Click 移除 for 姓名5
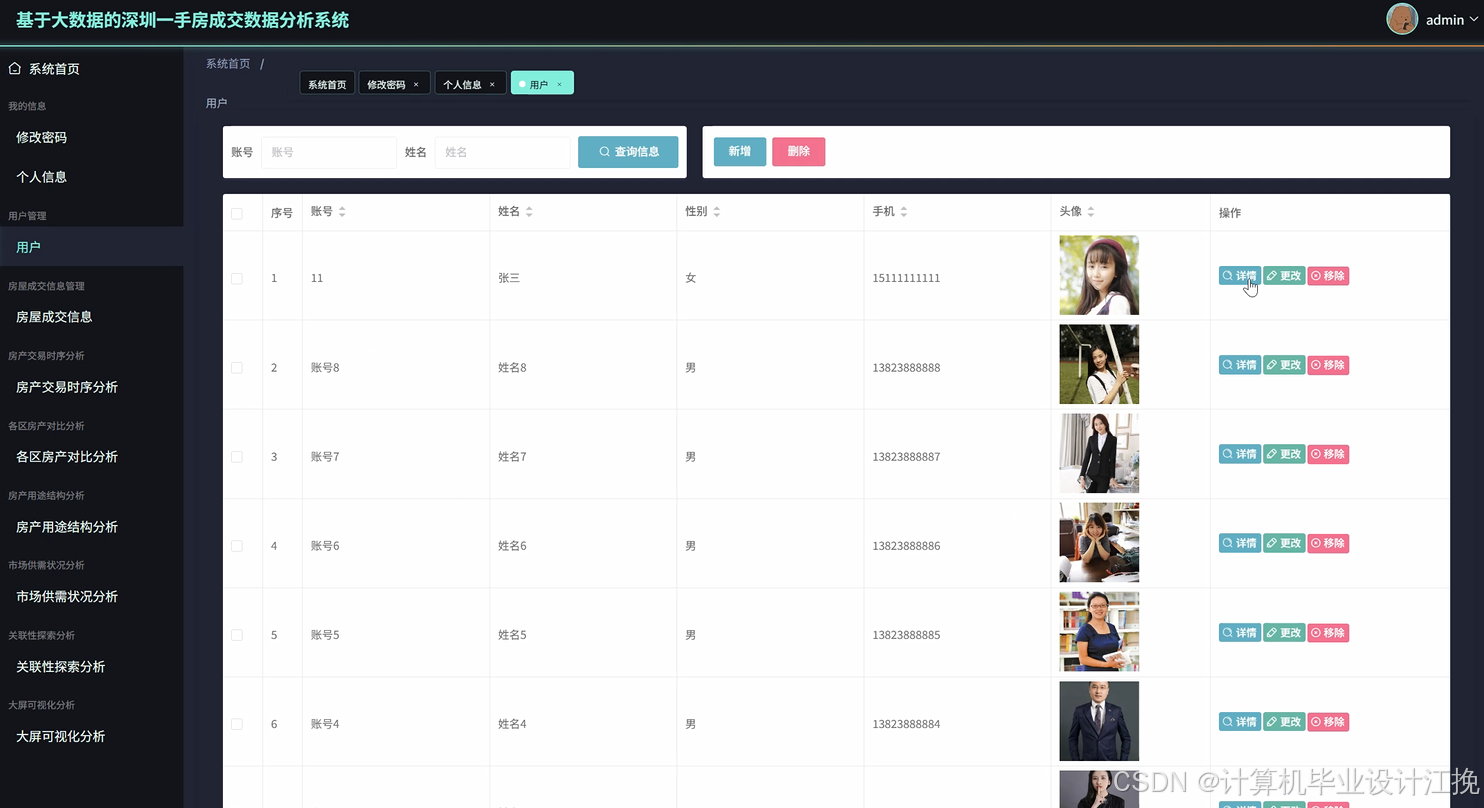The width and height of the screenshot is (1484, 808). click(1328, 633)
